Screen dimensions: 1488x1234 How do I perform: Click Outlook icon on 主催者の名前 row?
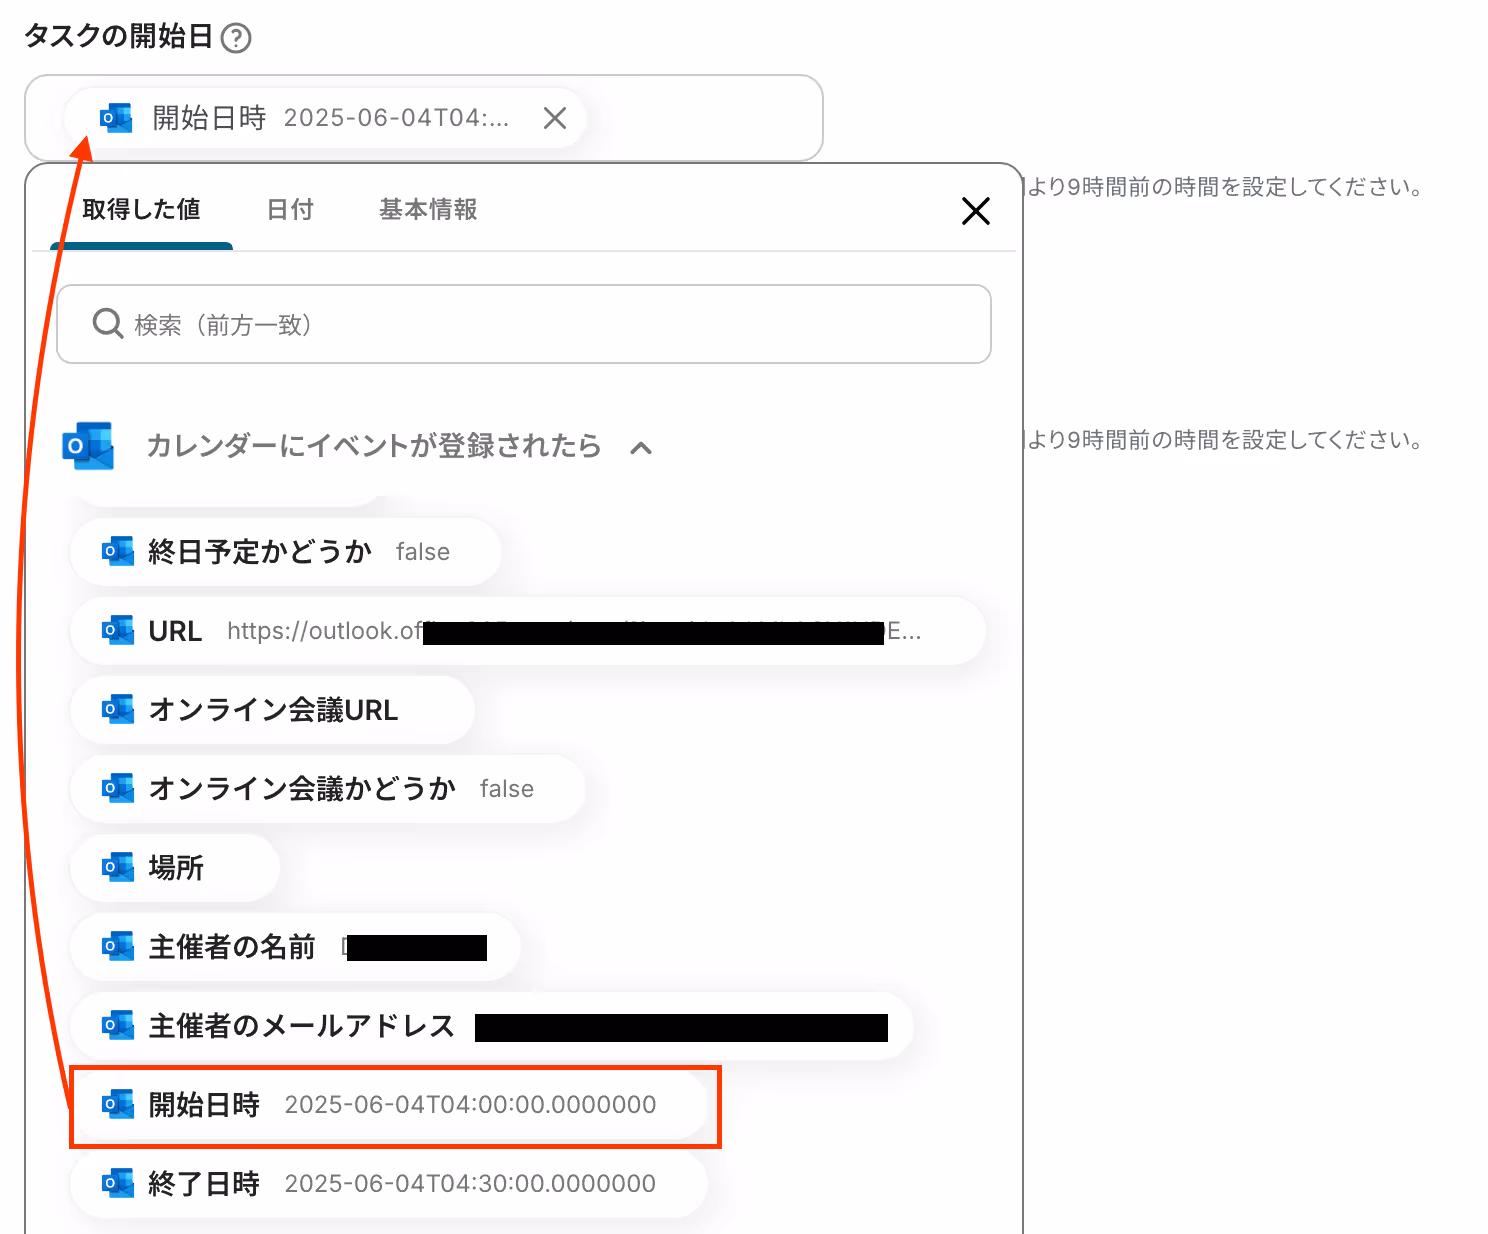[x=117, y=947]
